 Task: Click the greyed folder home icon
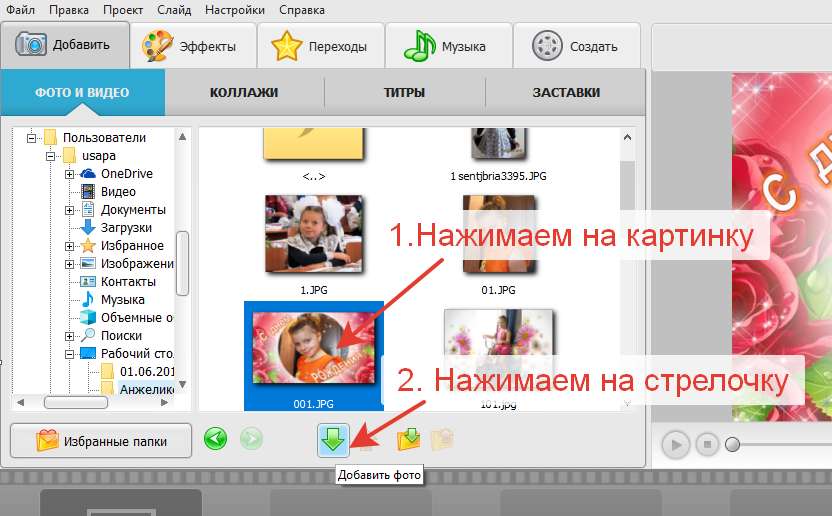442,440
